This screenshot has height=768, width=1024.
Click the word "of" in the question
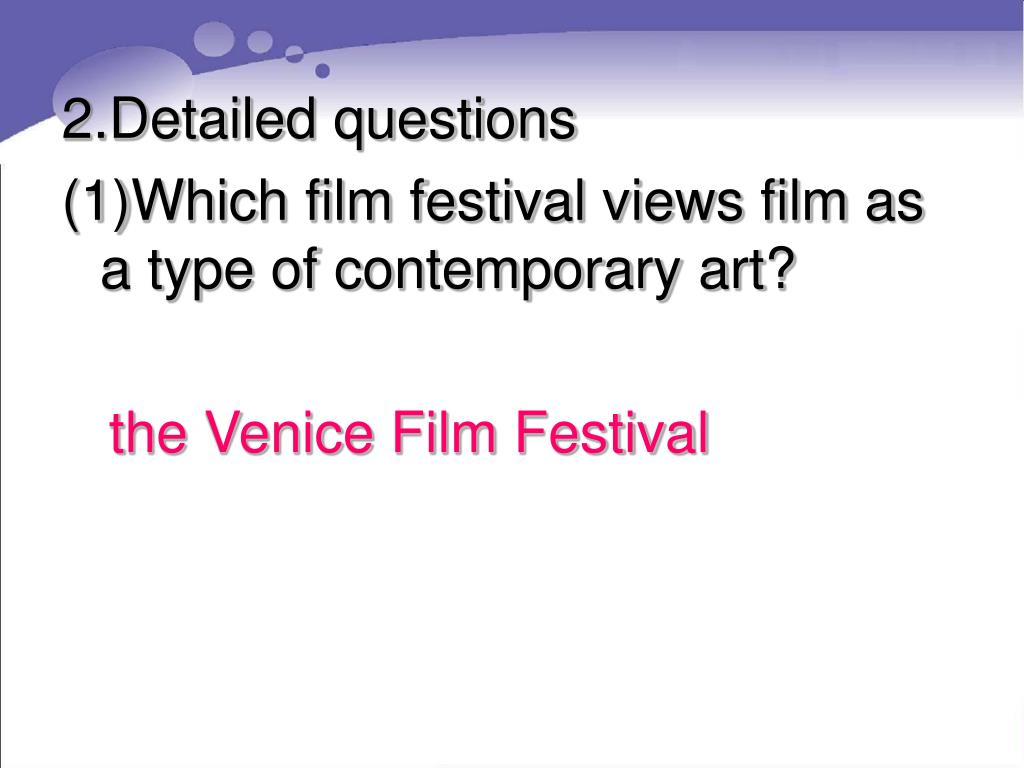294,268
